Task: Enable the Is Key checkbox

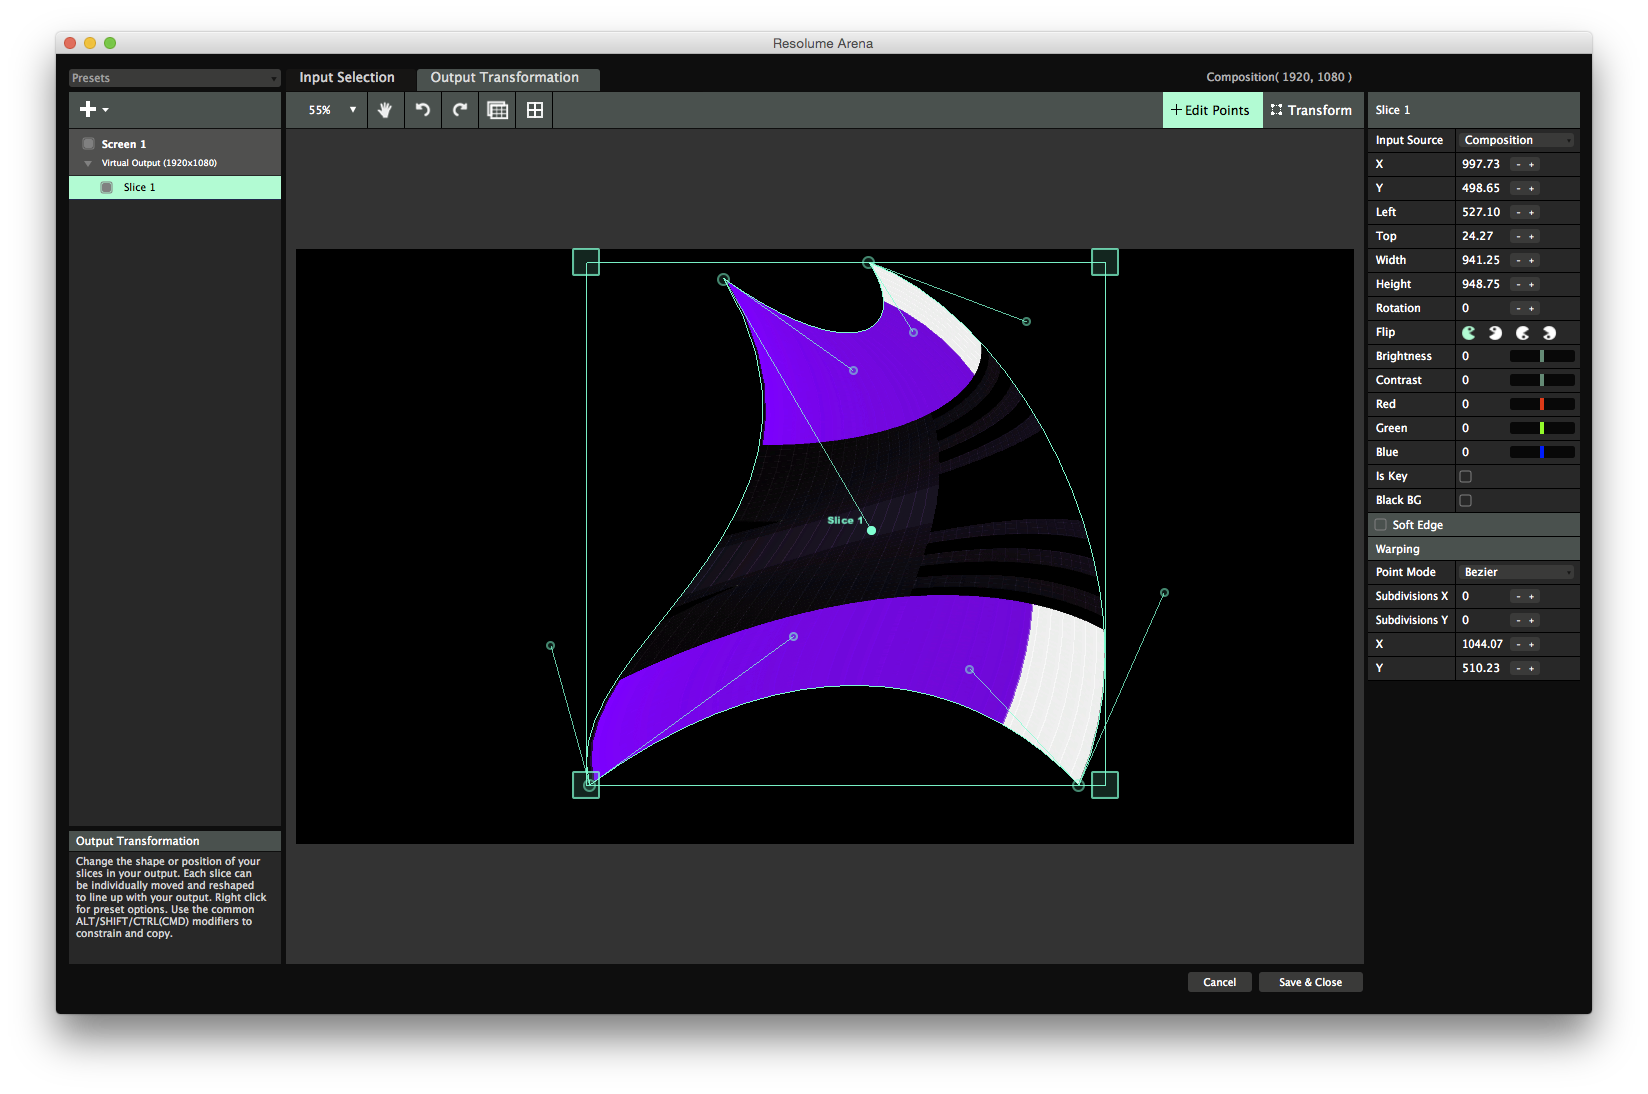Action: coord(1466,477)
